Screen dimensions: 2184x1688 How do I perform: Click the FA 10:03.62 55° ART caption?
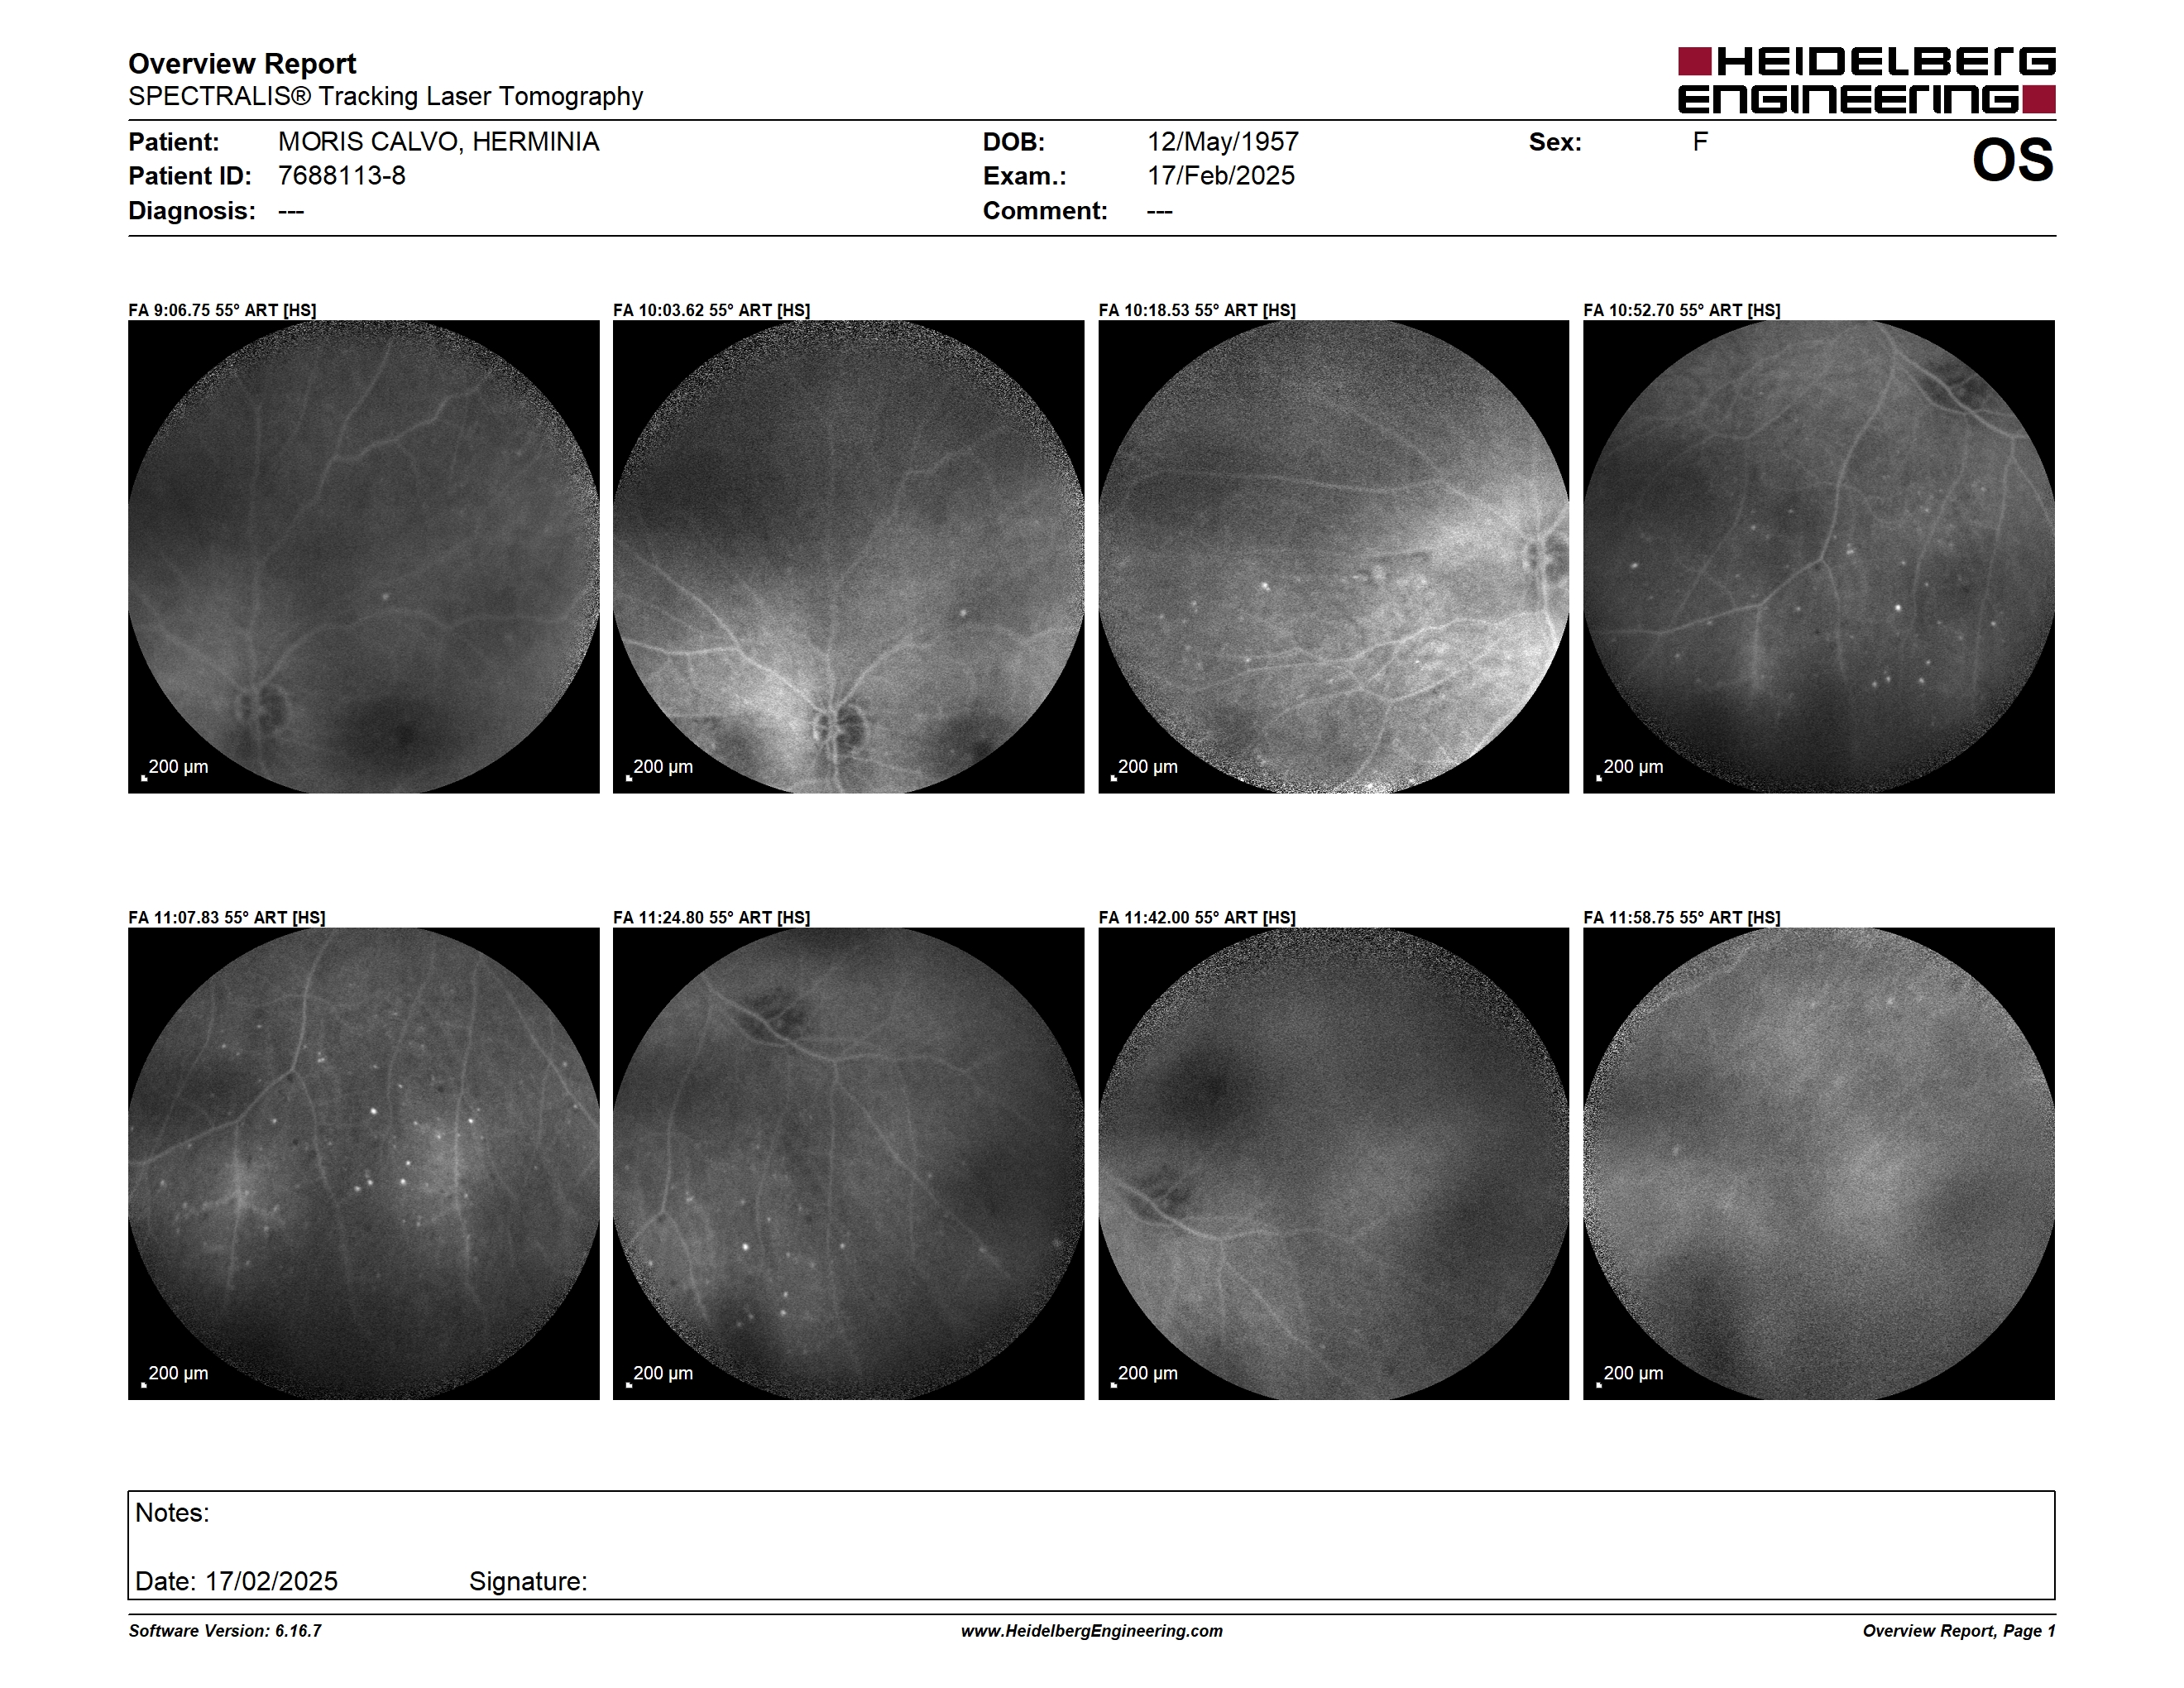(712, 310)
